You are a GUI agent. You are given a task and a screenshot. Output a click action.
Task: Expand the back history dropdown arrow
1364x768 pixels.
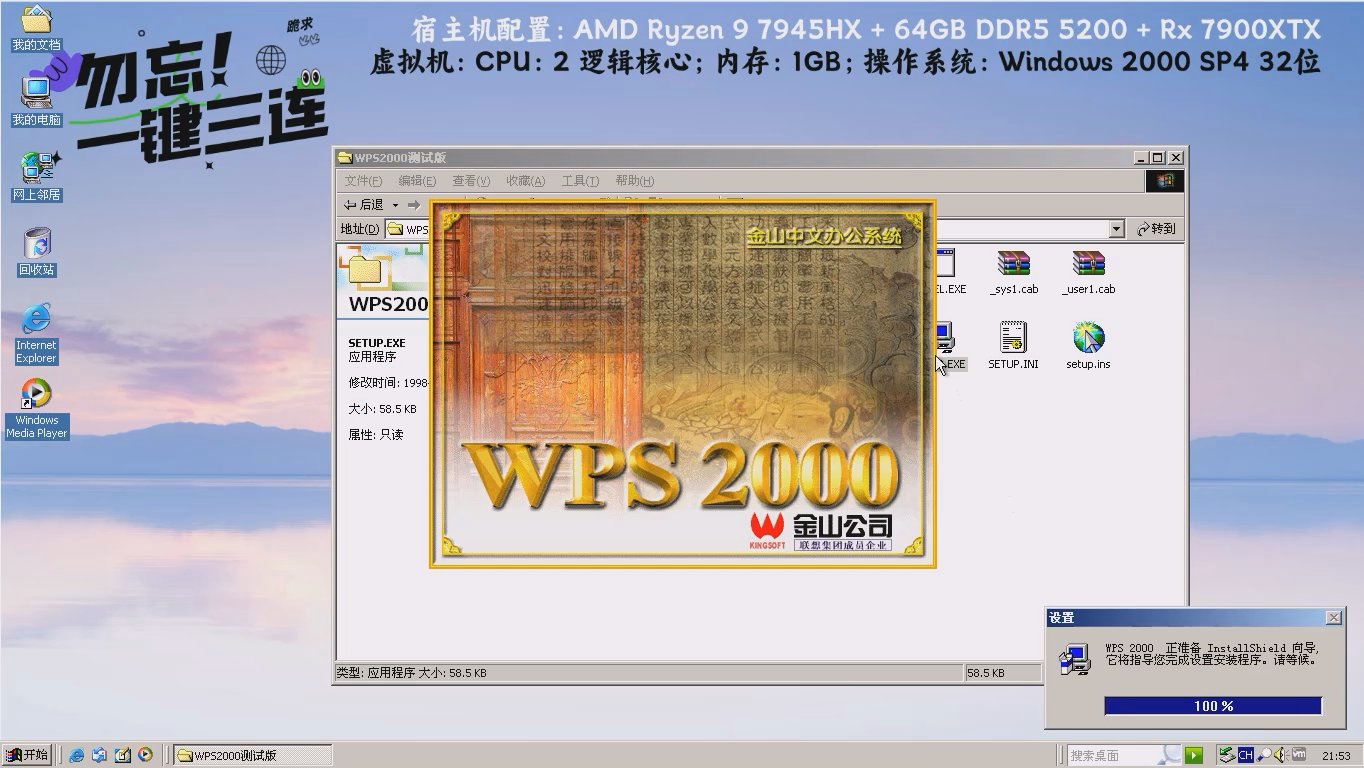coord(395,205)
